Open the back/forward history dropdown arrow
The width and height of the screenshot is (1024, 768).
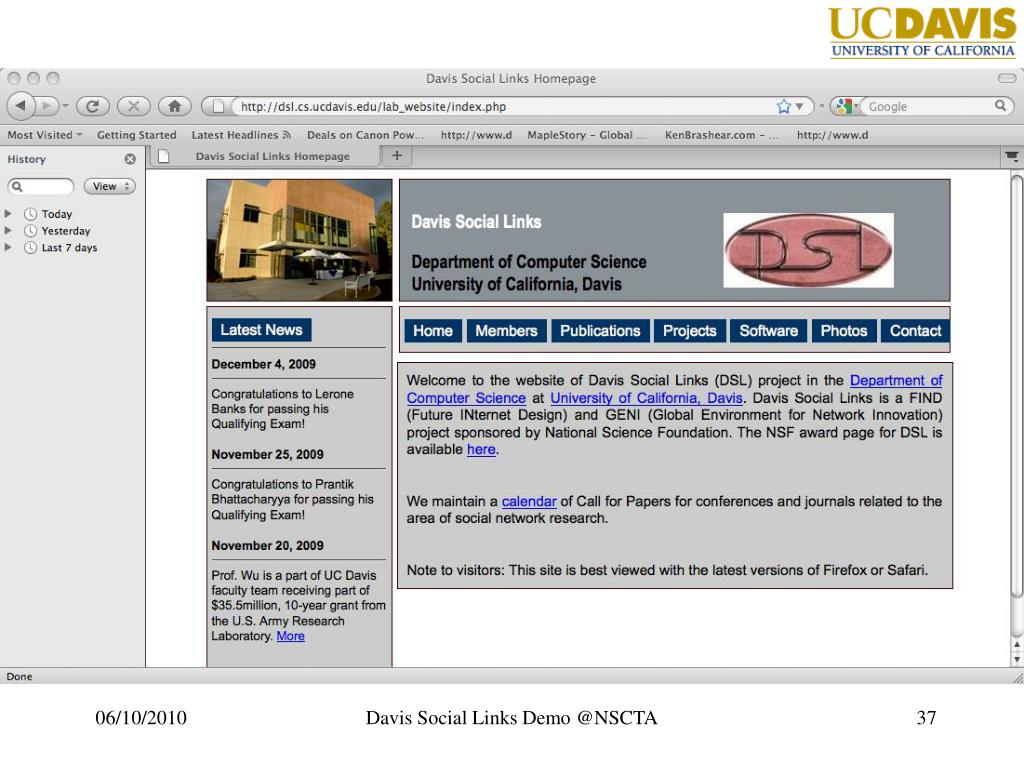(x=65, y=106)
